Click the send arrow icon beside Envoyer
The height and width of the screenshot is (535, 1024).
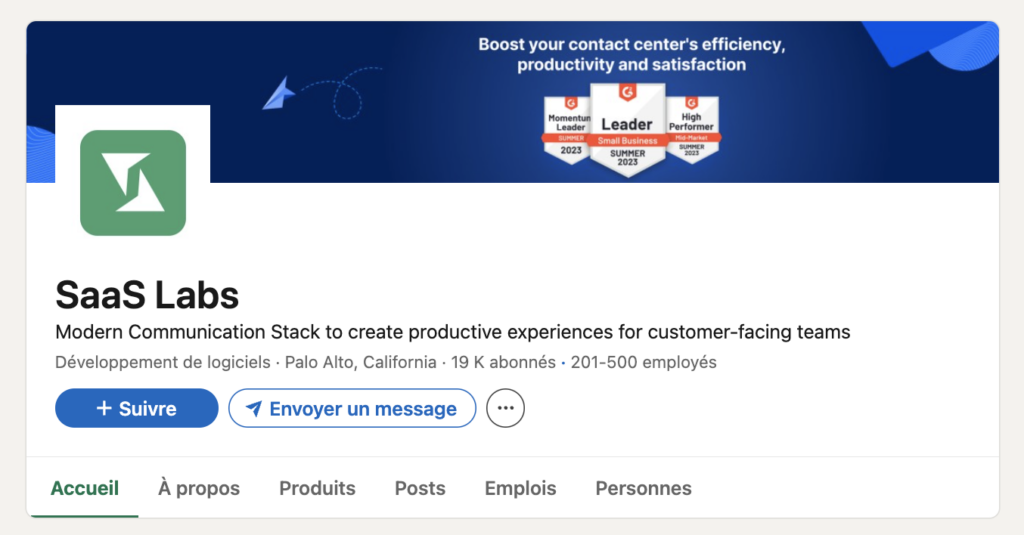coord(254,408)
